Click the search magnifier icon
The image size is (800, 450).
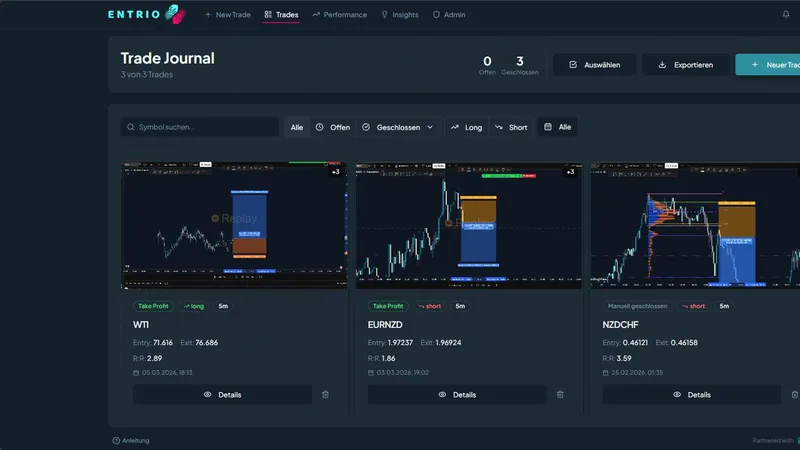pos(131,127)
